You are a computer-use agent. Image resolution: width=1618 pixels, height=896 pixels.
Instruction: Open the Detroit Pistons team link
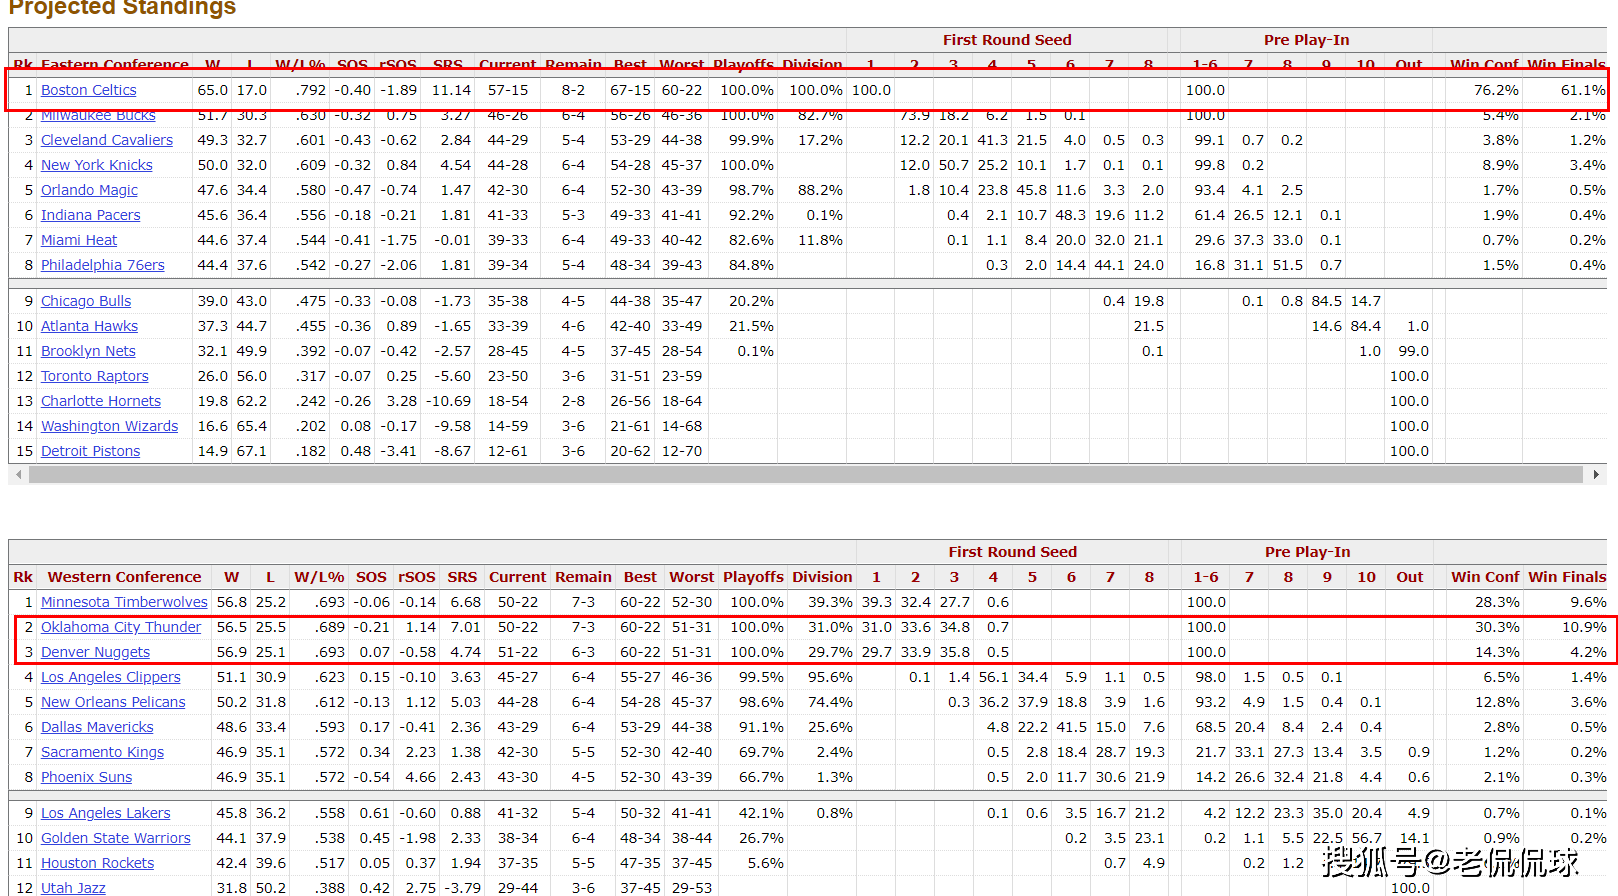click(90, 451)
